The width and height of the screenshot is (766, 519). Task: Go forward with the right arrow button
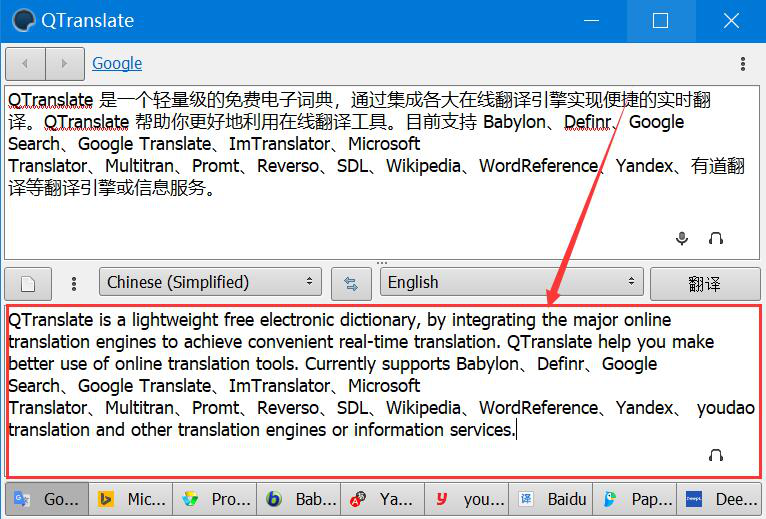[65, 64]
